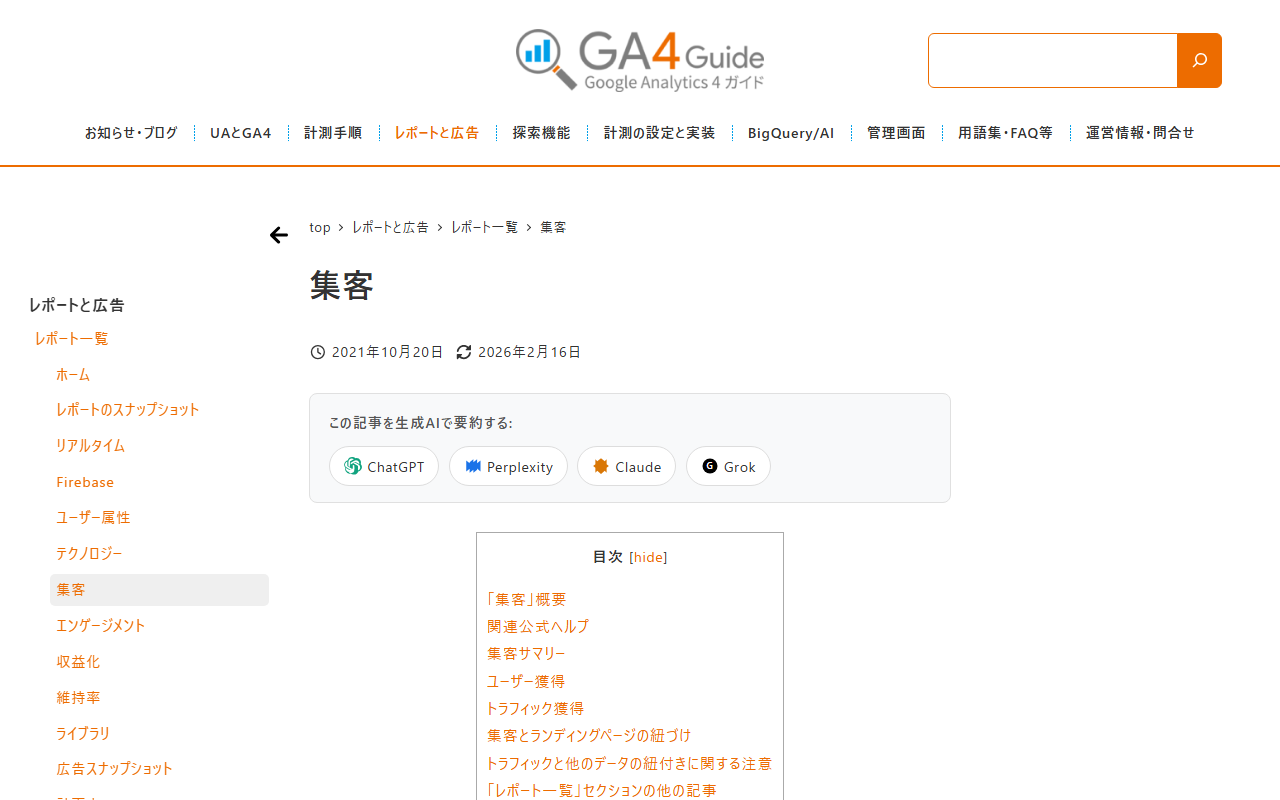Click the updated date 2026年2月16日
This screenshot has width=1280, height=800.
coord(529,352)
